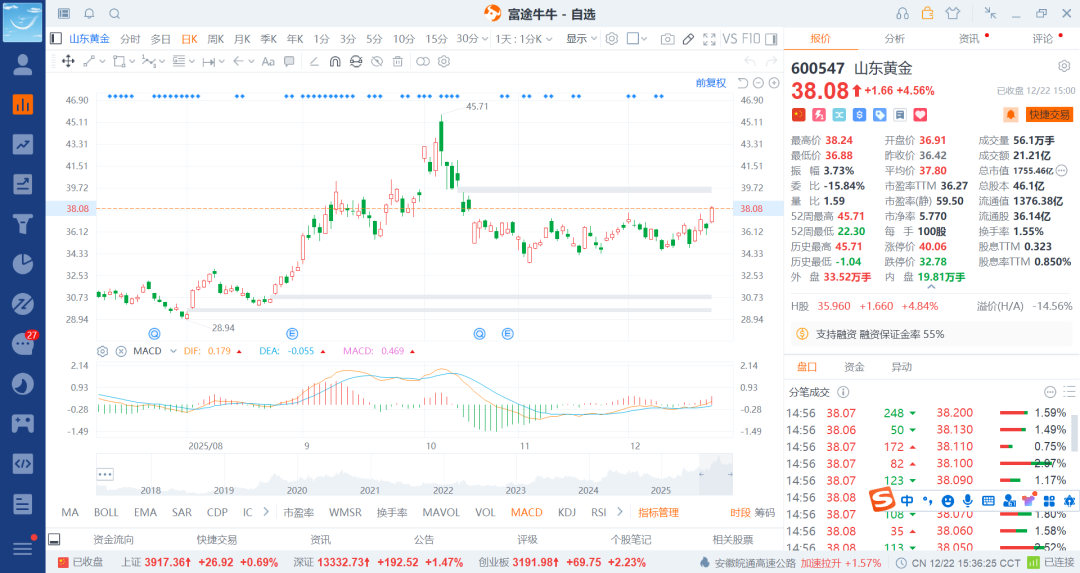Switch to the 资金 tab
This screenshot has width=1080, height=573.
[854, 367]
